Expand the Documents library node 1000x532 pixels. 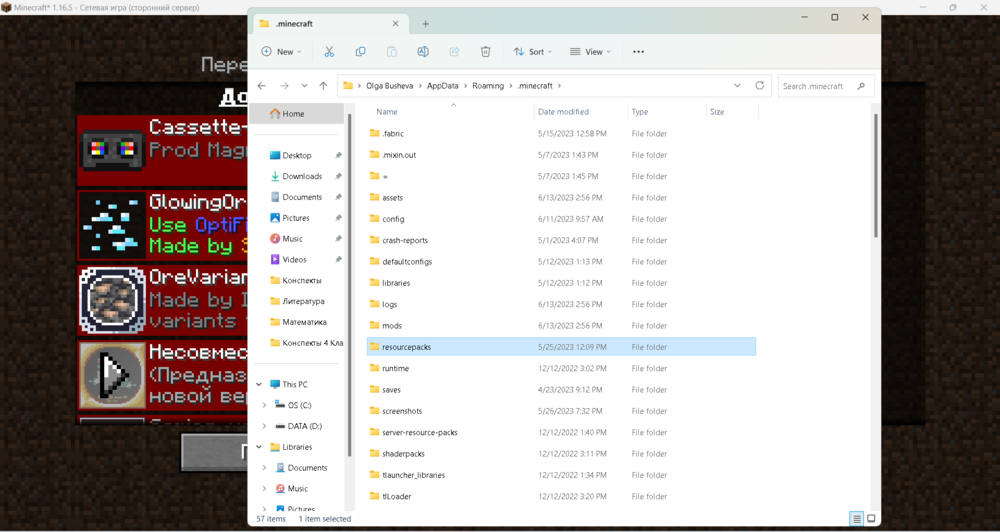(264, 468)
